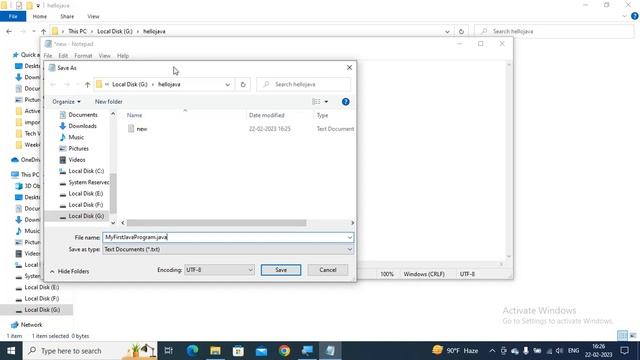Open Mail app from taskbar
This screenshot has width=640, height=360.
click(262, 351)
